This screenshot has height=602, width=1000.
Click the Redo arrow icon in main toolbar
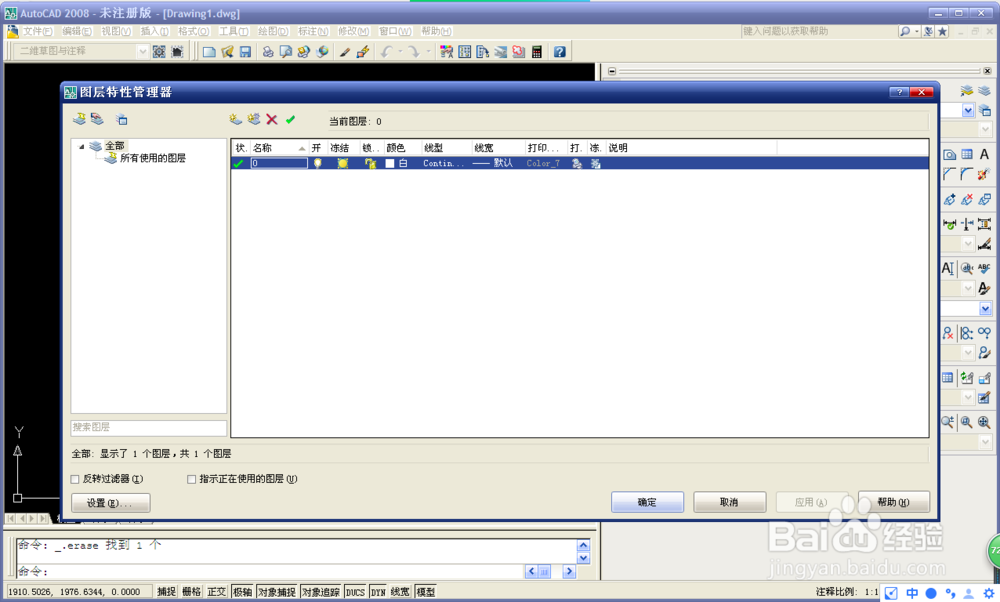(x=413, y=52)
